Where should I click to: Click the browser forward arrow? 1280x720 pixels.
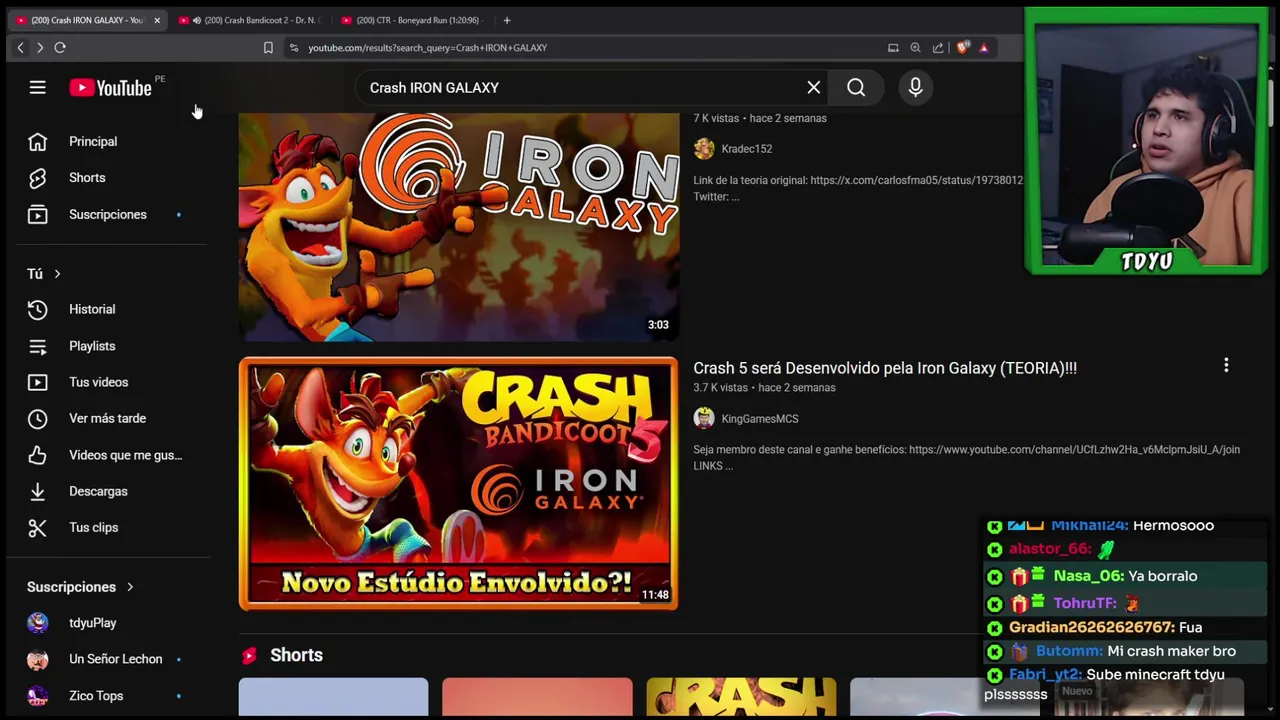(x=40, y=48)
